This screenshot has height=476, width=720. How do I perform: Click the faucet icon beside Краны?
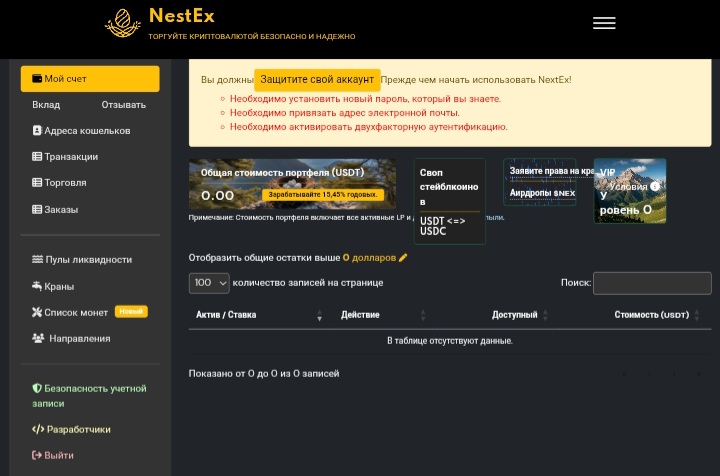pos(37,286)
